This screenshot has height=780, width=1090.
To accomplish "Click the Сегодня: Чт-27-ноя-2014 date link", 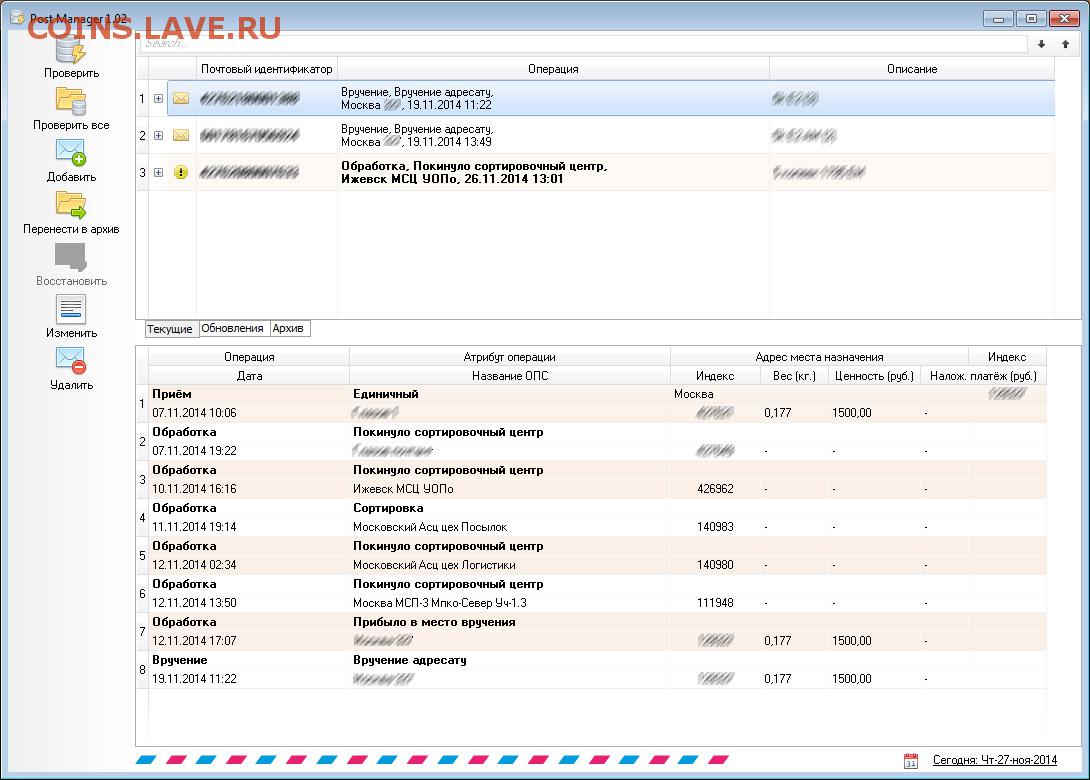I will (x=995, y=760).
